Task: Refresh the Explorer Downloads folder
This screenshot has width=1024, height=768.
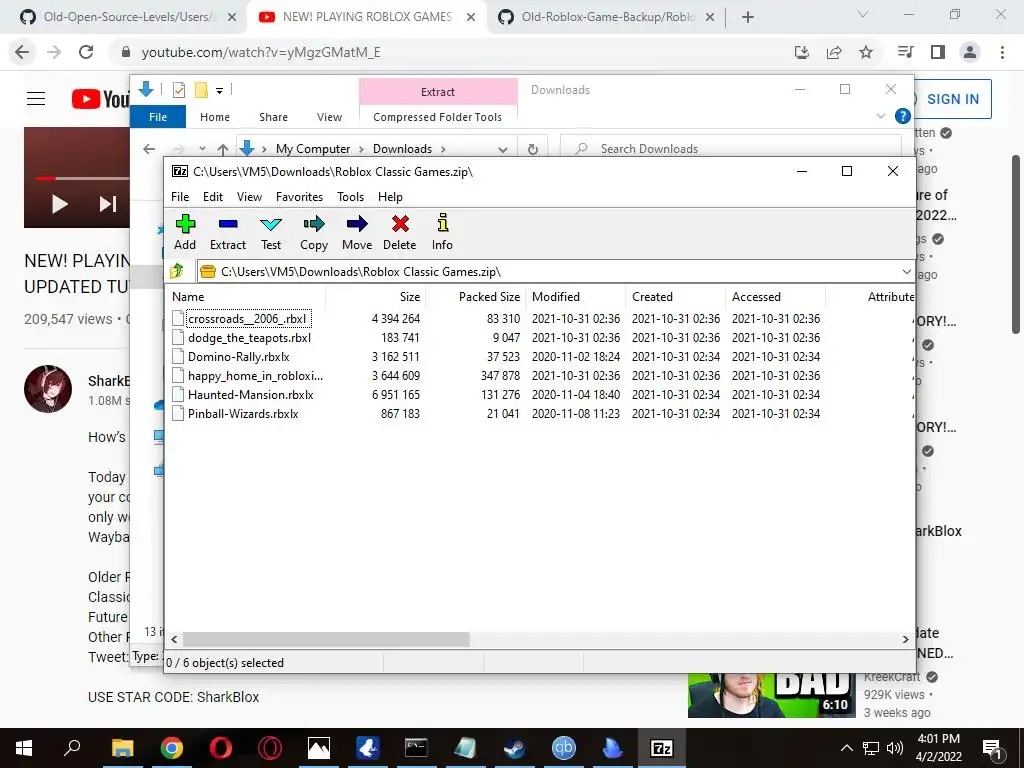Action: click(x=533, y=149)
